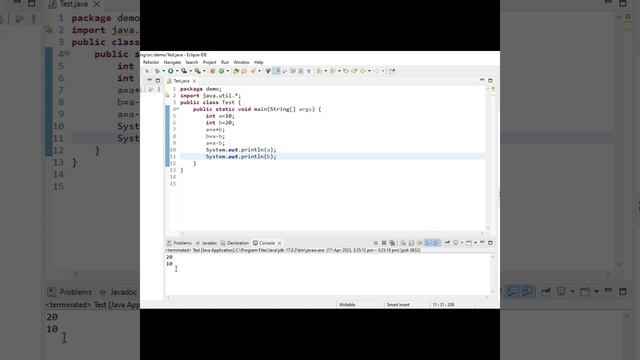Switch to the Problems tab
The image size is (640, 360).
pyautogui.click(x=179, y=243)
